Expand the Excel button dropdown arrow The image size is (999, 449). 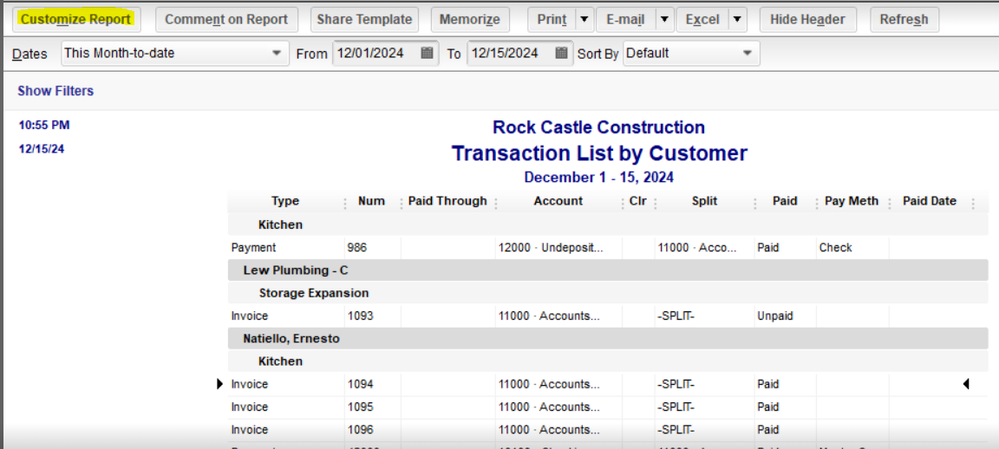pyautogui.click(x=737, y=19)
